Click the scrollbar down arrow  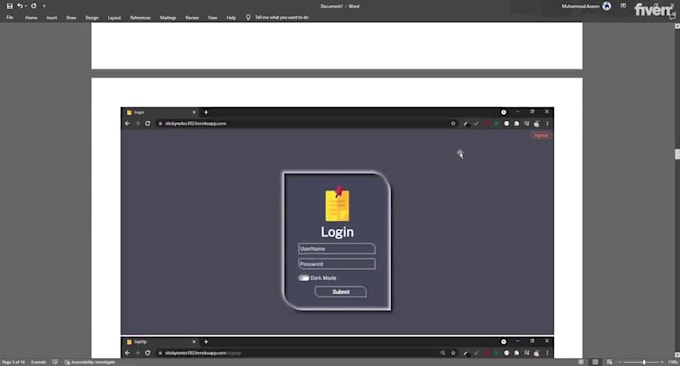(x=677, y=355)
